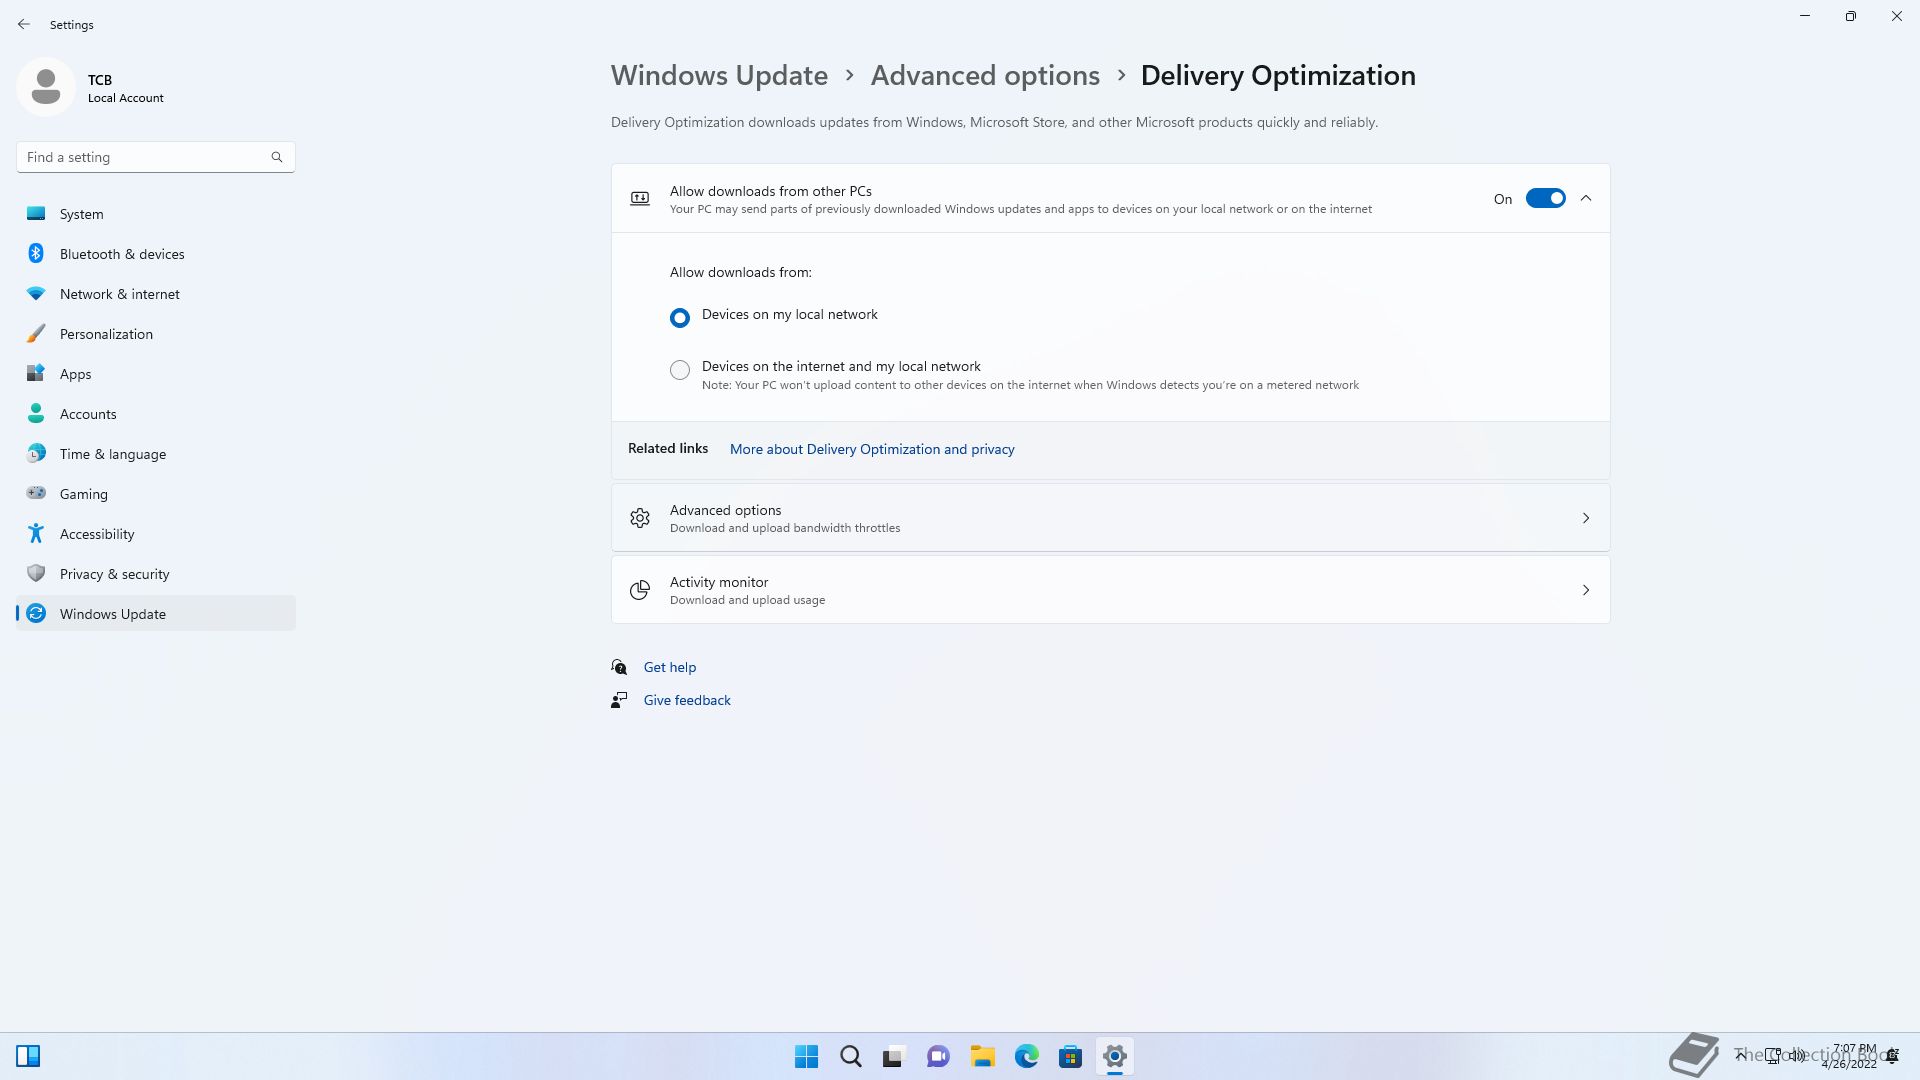Click the Gaming controller icon
The width and height of the screenshot is (1920, 1080).
36,493
